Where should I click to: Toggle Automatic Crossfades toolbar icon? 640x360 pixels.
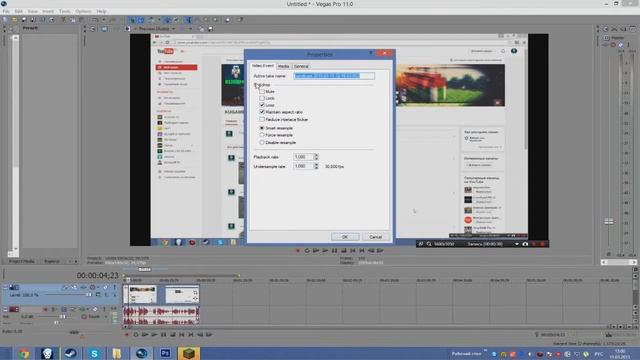click(x=140, y=20)
